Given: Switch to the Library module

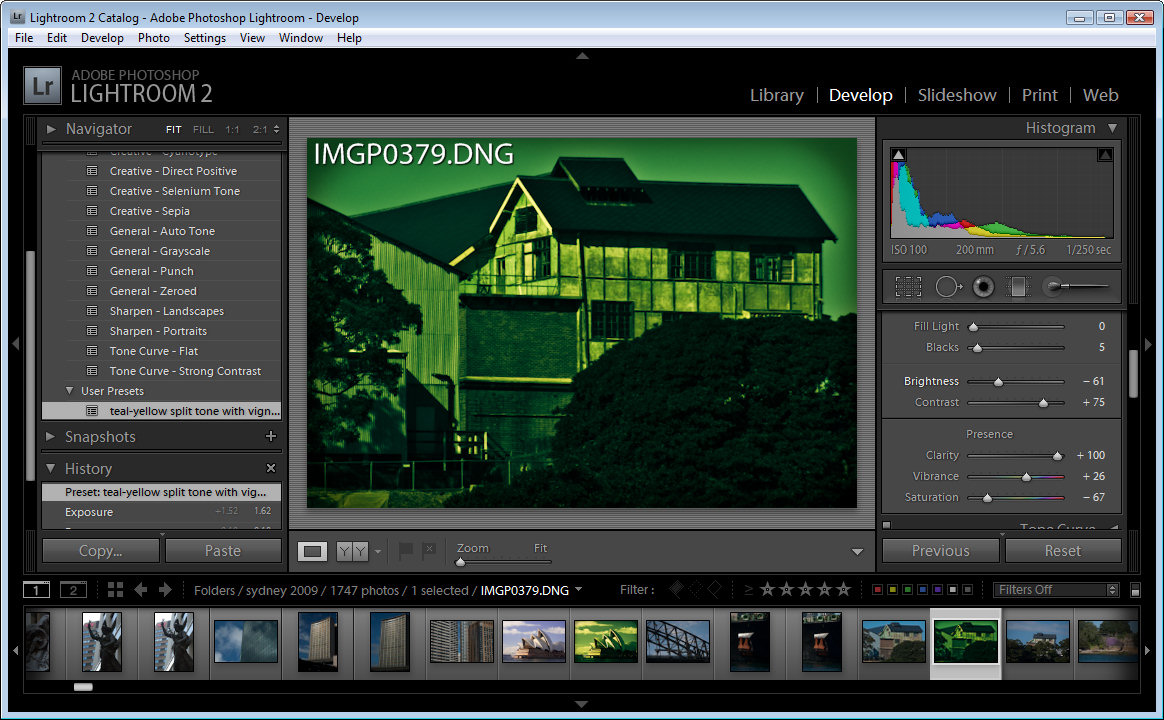Looking at the screenshot, I should click(776, 95).
